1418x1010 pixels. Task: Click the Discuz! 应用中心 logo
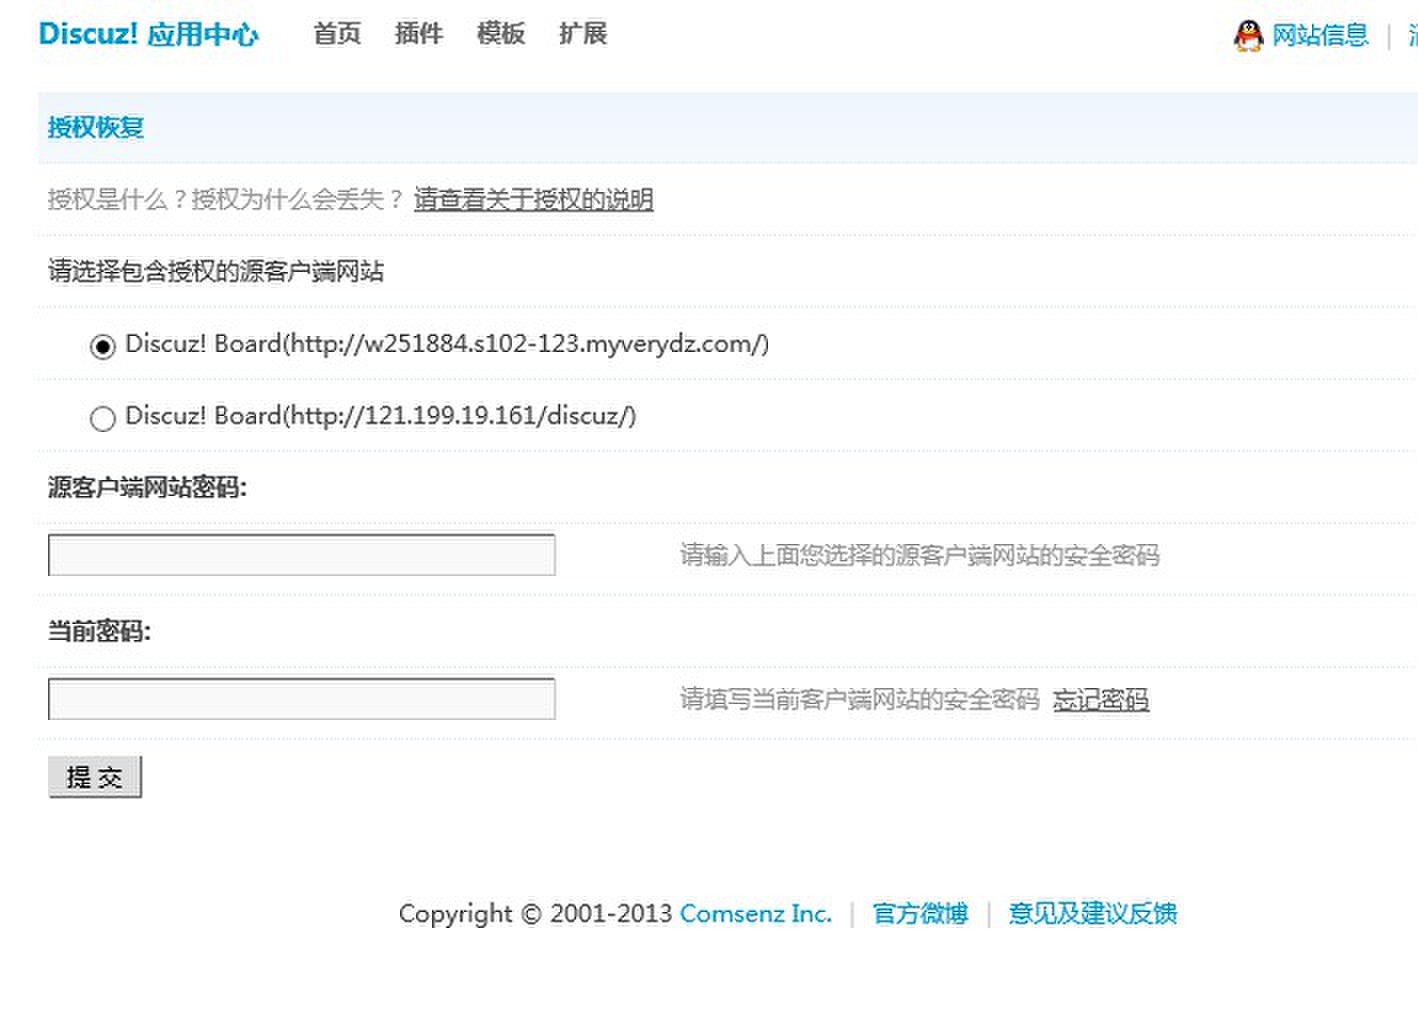[x=148, y=34]
